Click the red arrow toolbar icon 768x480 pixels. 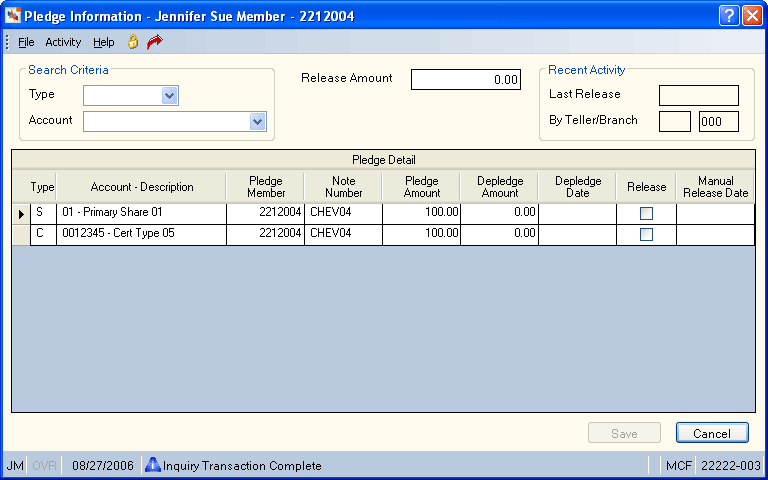pyautogui.click(x=154, y=42)
